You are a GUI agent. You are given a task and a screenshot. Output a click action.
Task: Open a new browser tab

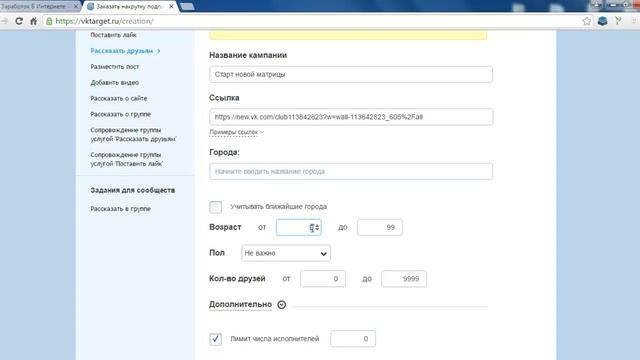[x=187, y=7]
